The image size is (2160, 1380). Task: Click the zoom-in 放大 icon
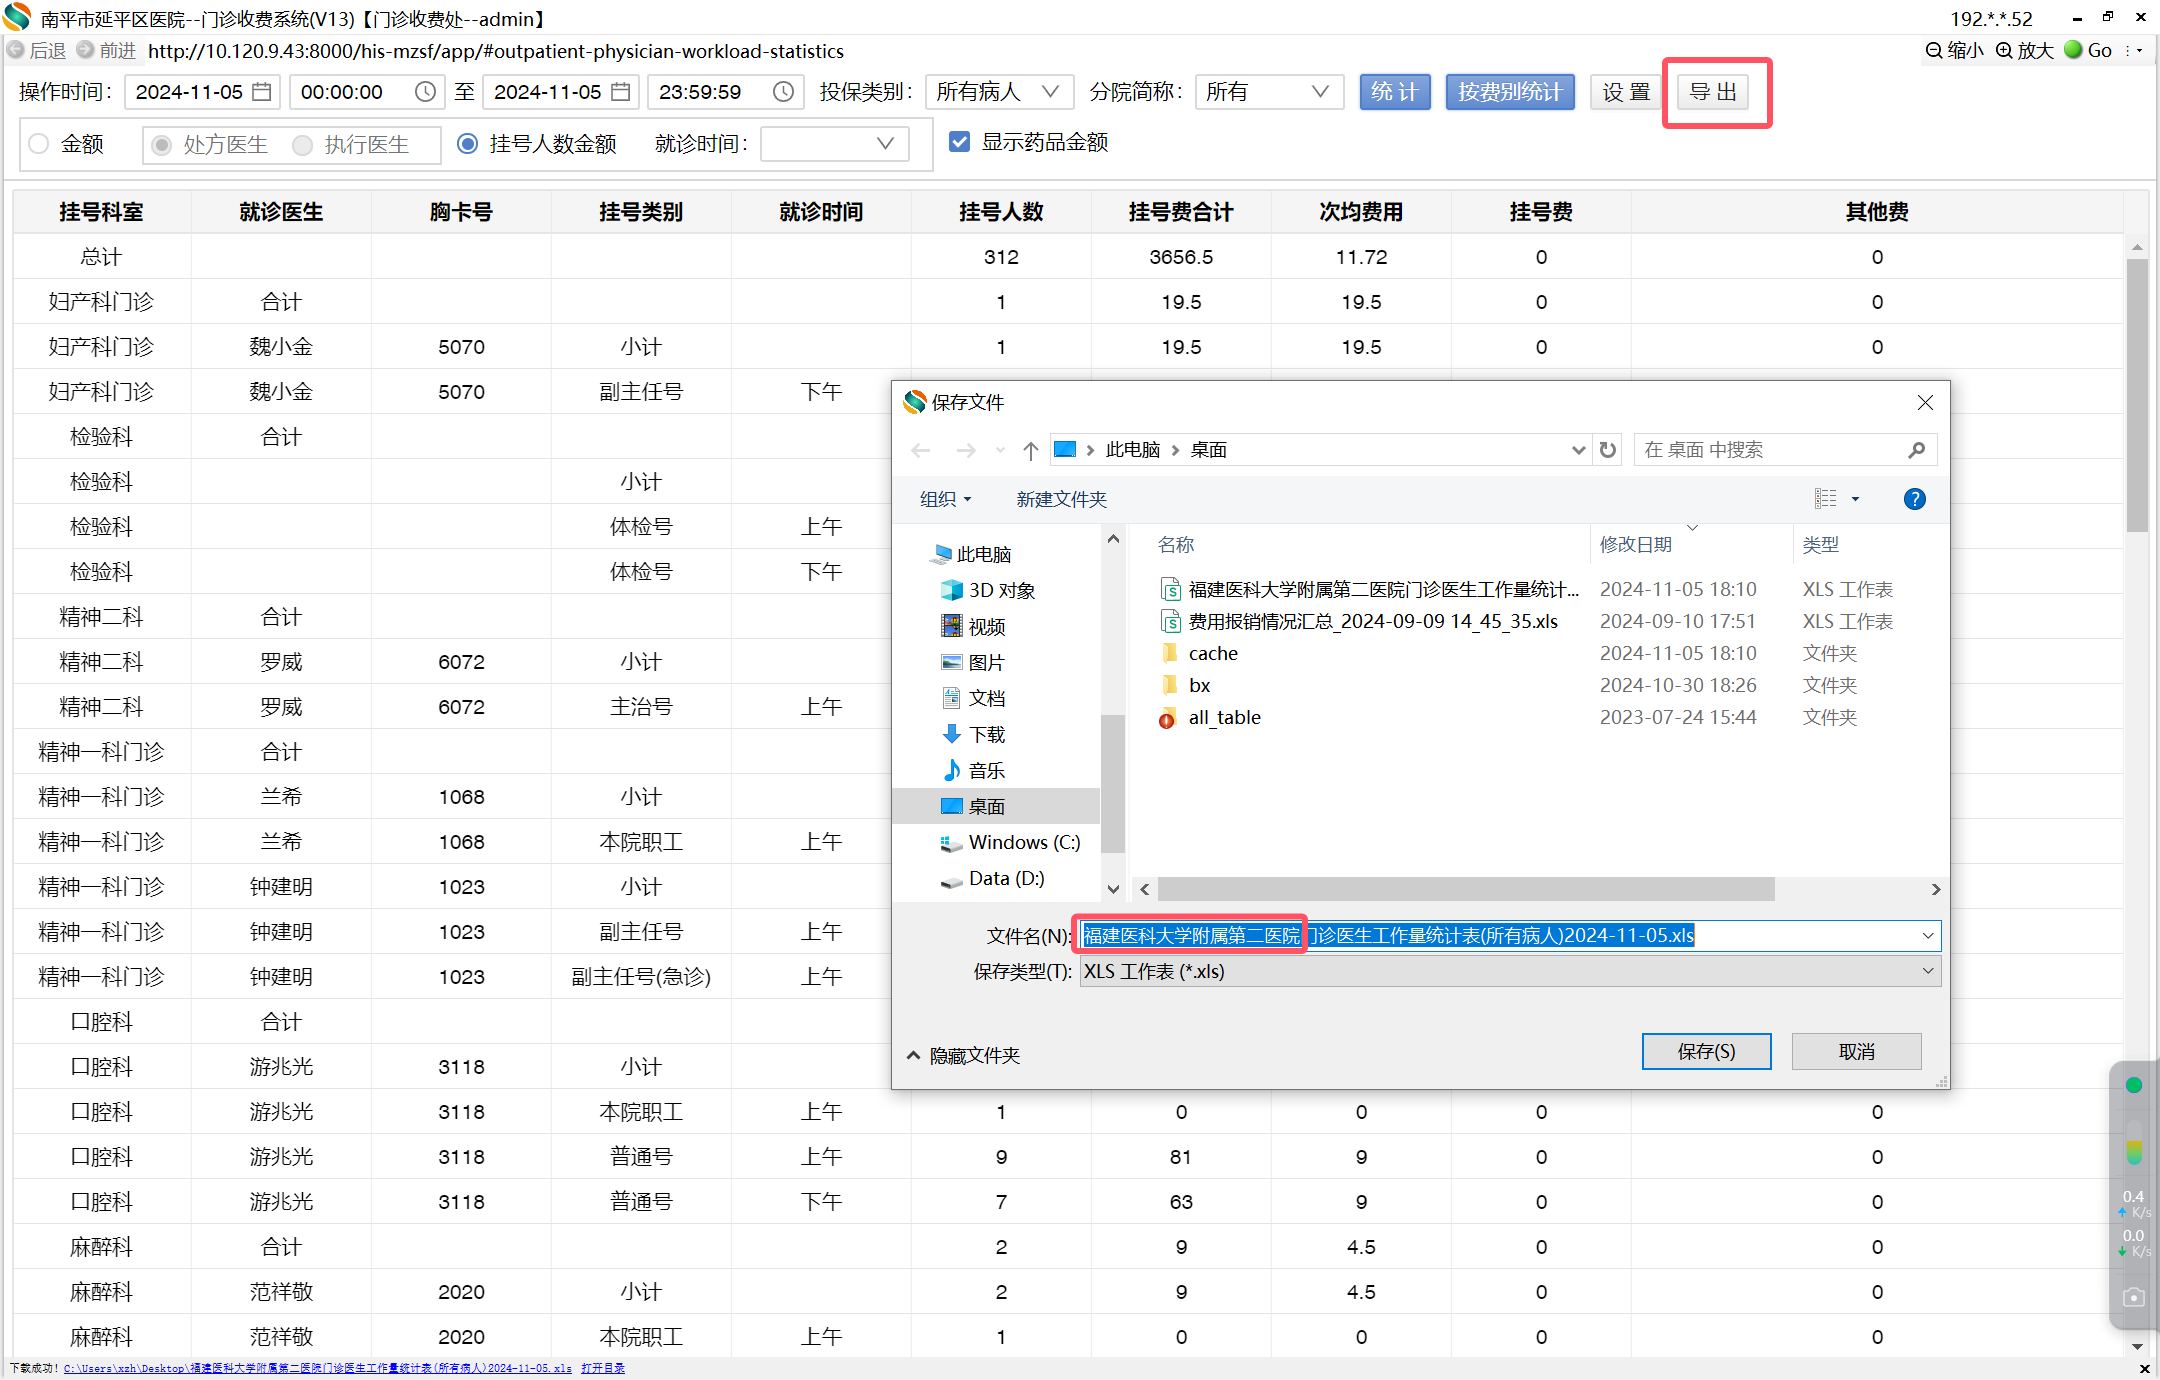click(2005, 50)
